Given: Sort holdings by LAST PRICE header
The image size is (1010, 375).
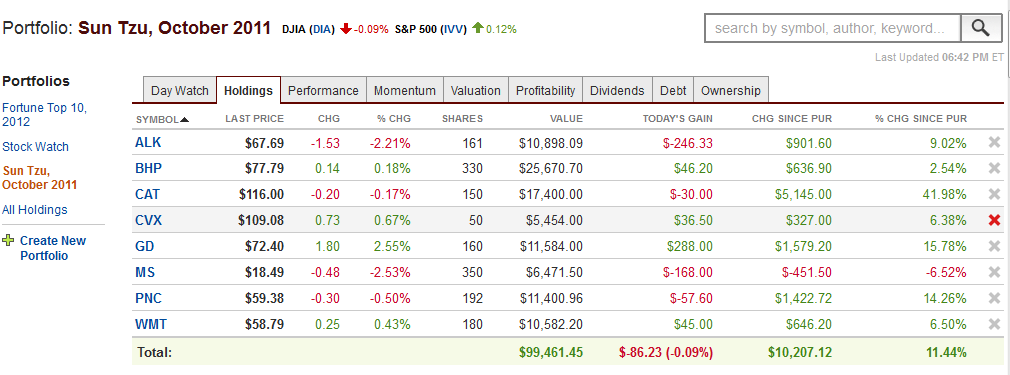Looking at the screenshot, I should (x=254, y=119).
